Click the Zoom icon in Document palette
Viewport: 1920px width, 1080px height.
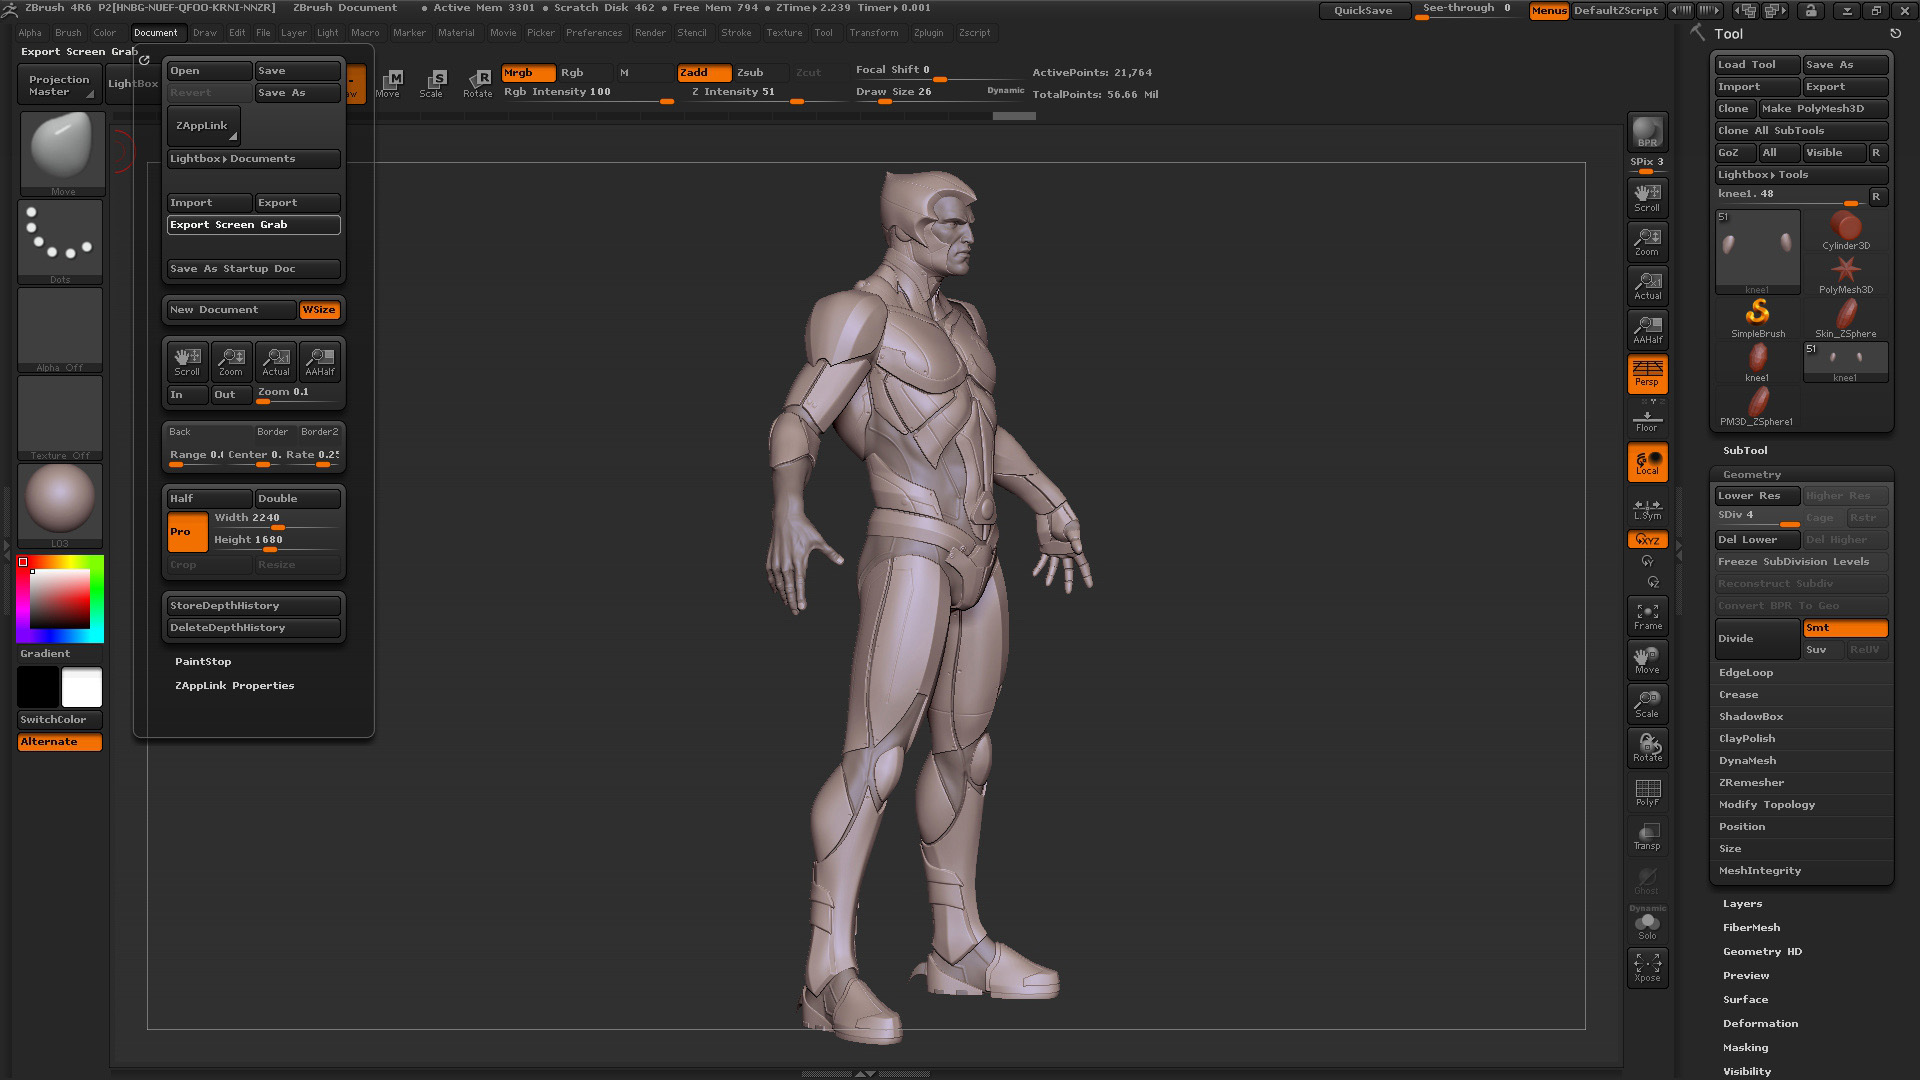pyautogui.click(x=231, y=362)
